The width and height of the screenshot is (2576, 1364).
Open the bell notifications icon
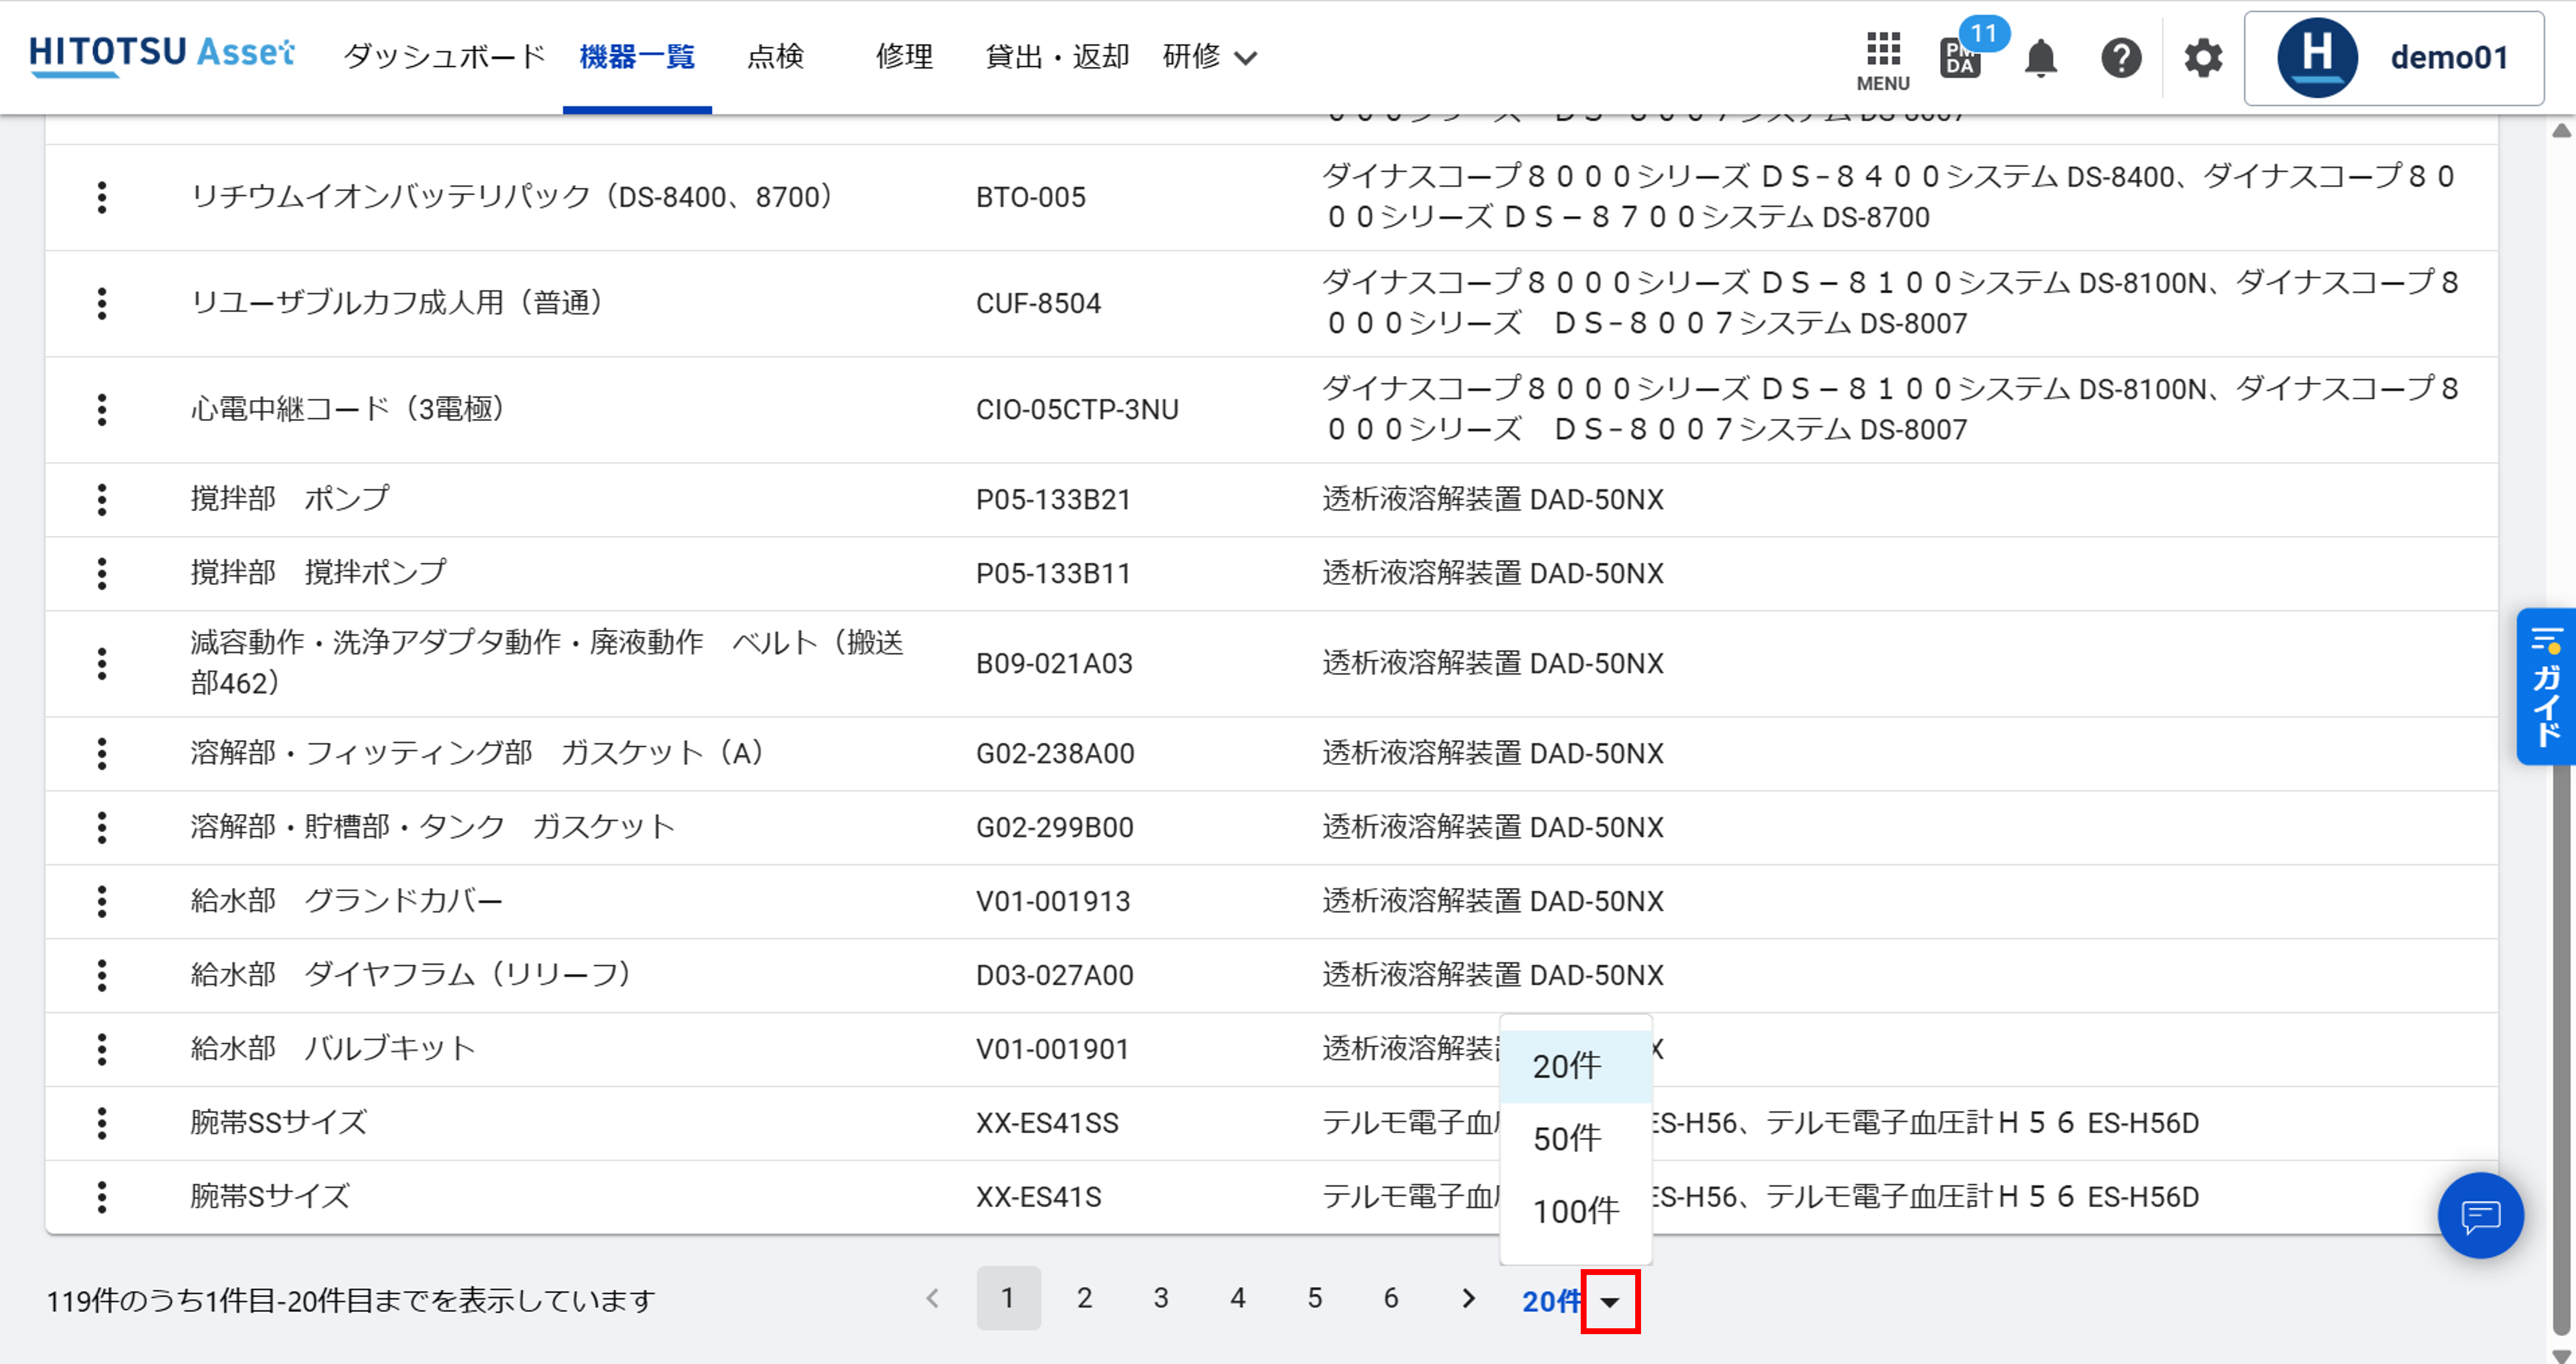[2040, 58]
